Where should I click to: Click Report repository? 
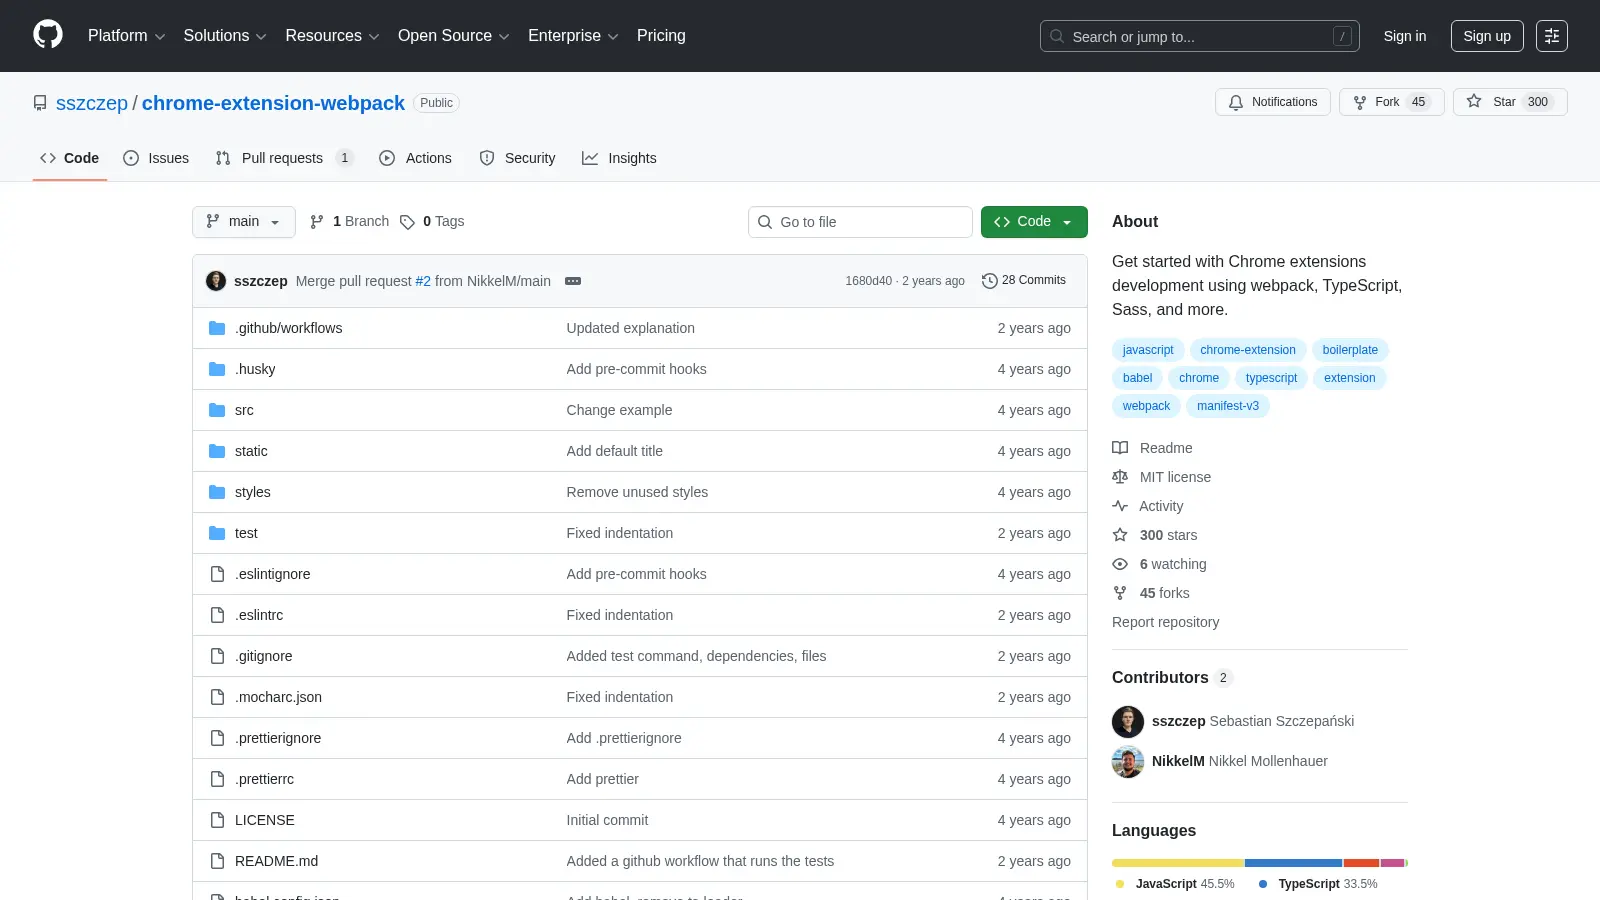1165,622
